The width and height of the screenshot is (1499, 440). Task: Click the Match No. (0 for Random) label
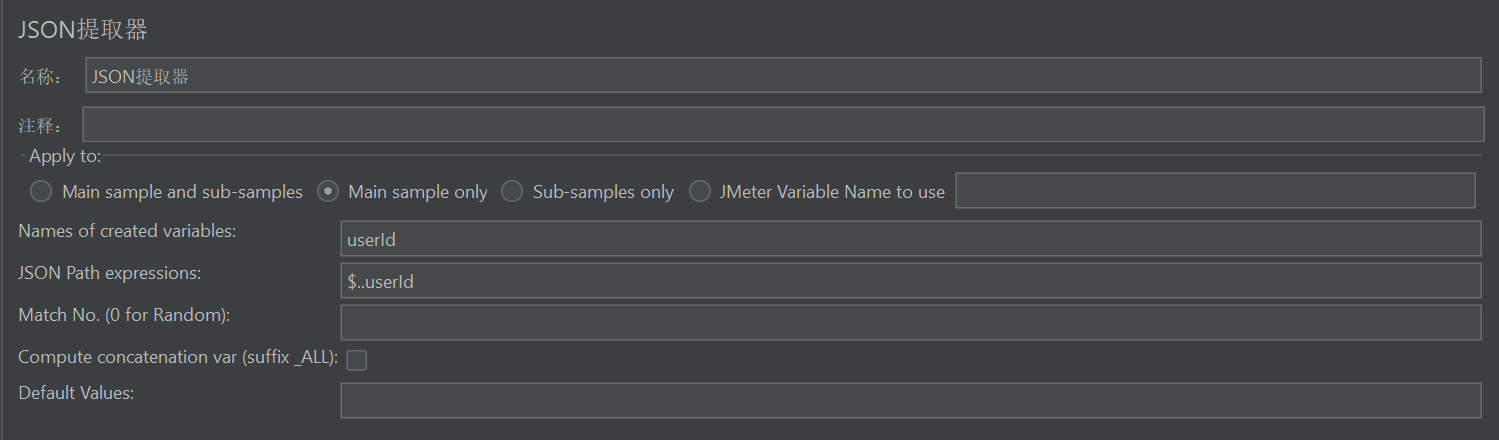tap(124, 315)
